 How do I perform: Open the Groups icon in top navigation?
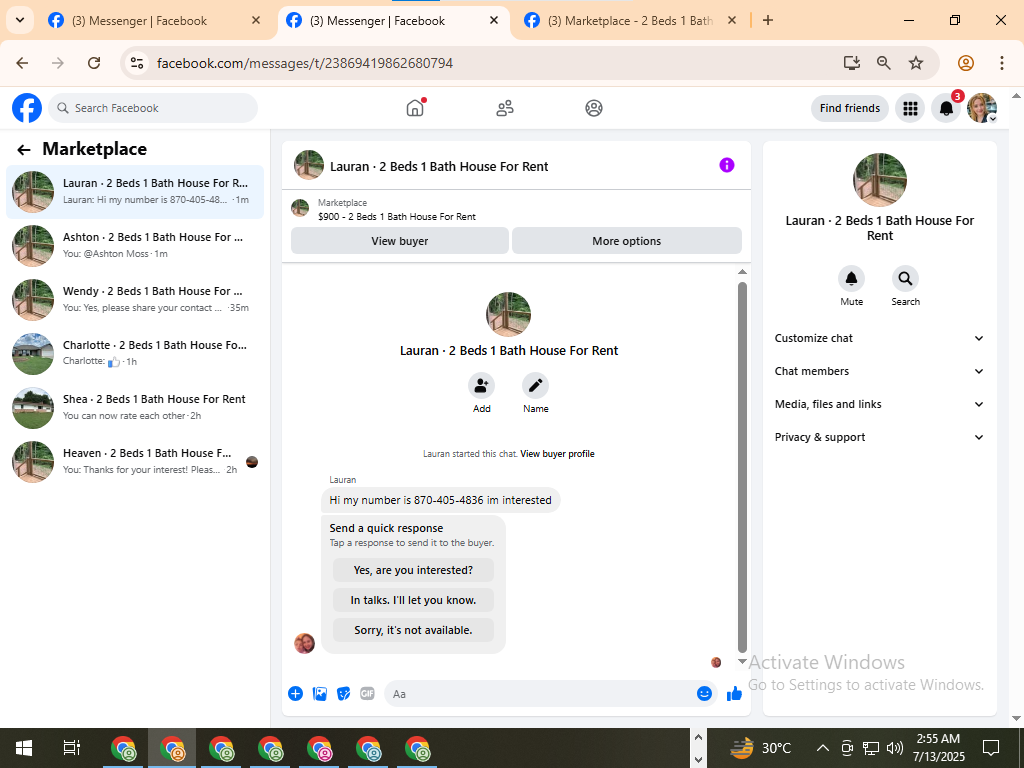[594, 108]
